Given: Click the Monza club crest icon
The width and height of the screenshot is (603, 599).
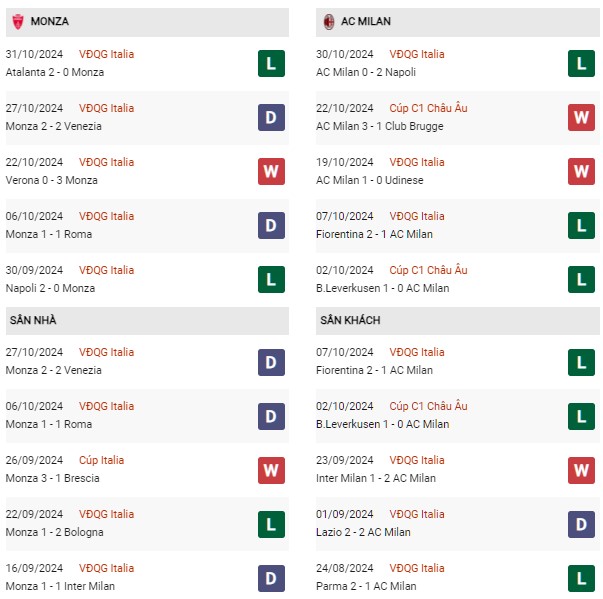Looking at the screenshot, I should click(18, 22).
